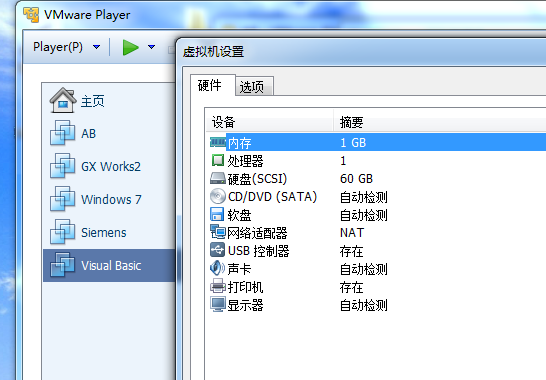Select the 内存 memory device row
The height and width of the screenshot is (380, 546).
[377, 142]
